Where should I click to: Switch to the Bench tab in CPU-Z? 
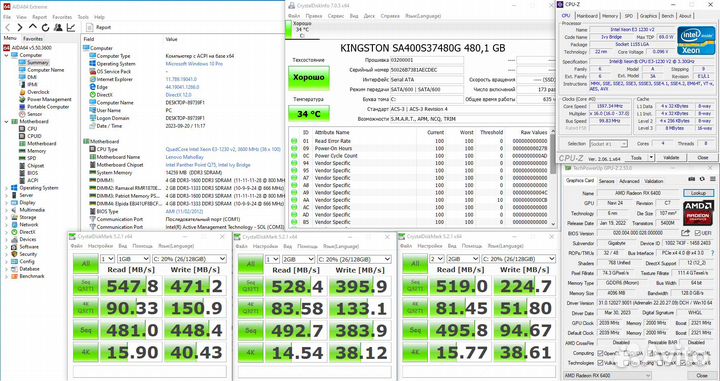pyautogui.click(x=668, y=16)
